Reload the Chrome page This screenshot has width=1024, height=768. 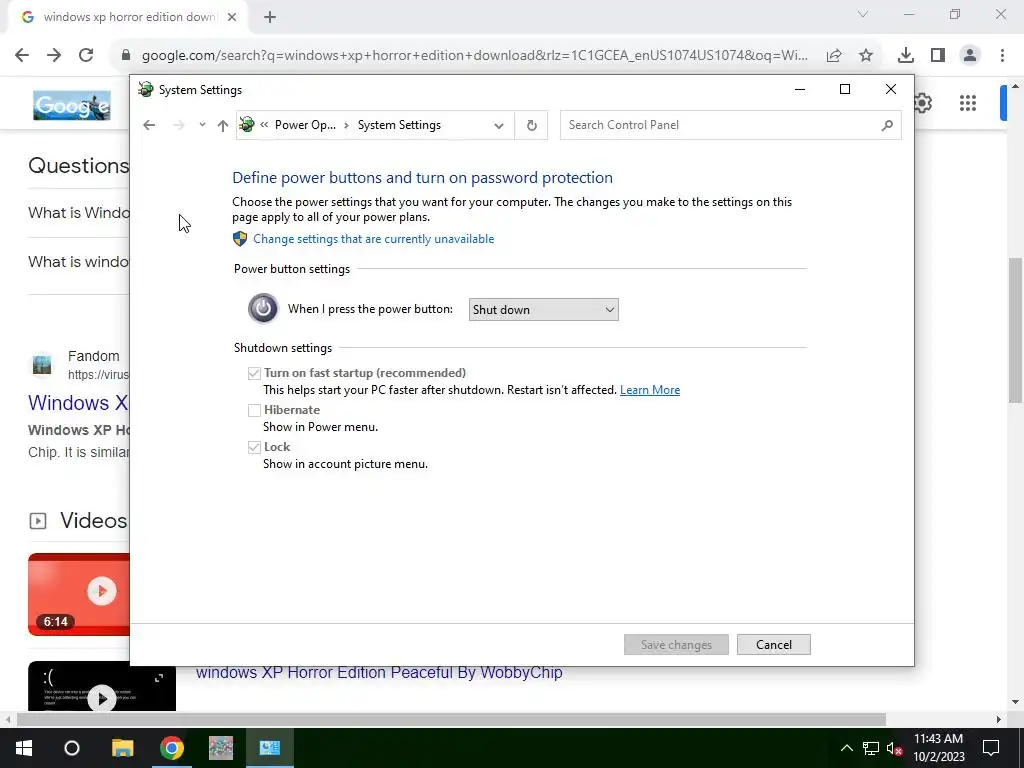tap(86, 55)
